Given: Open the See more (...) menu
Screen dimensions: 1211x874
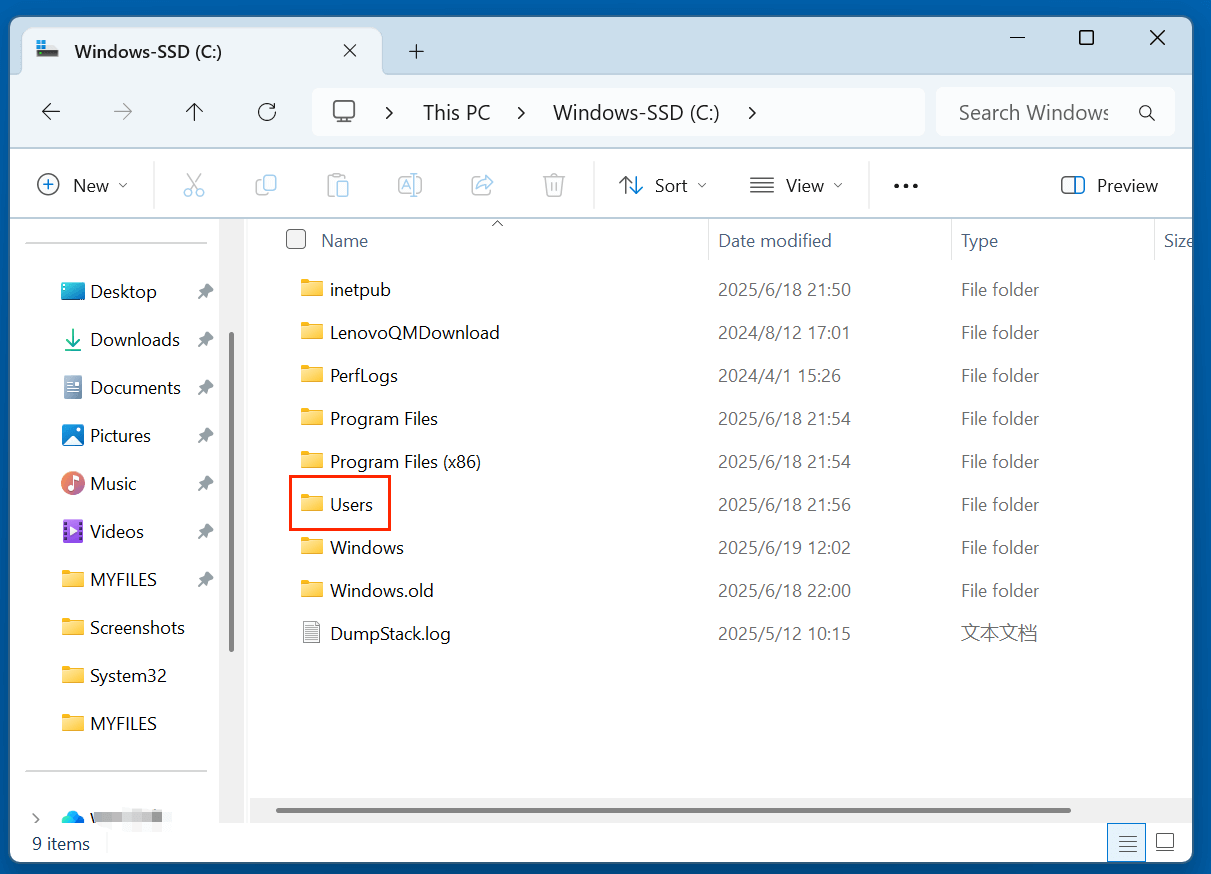Looking at the screenshot, I should (905, 185).
